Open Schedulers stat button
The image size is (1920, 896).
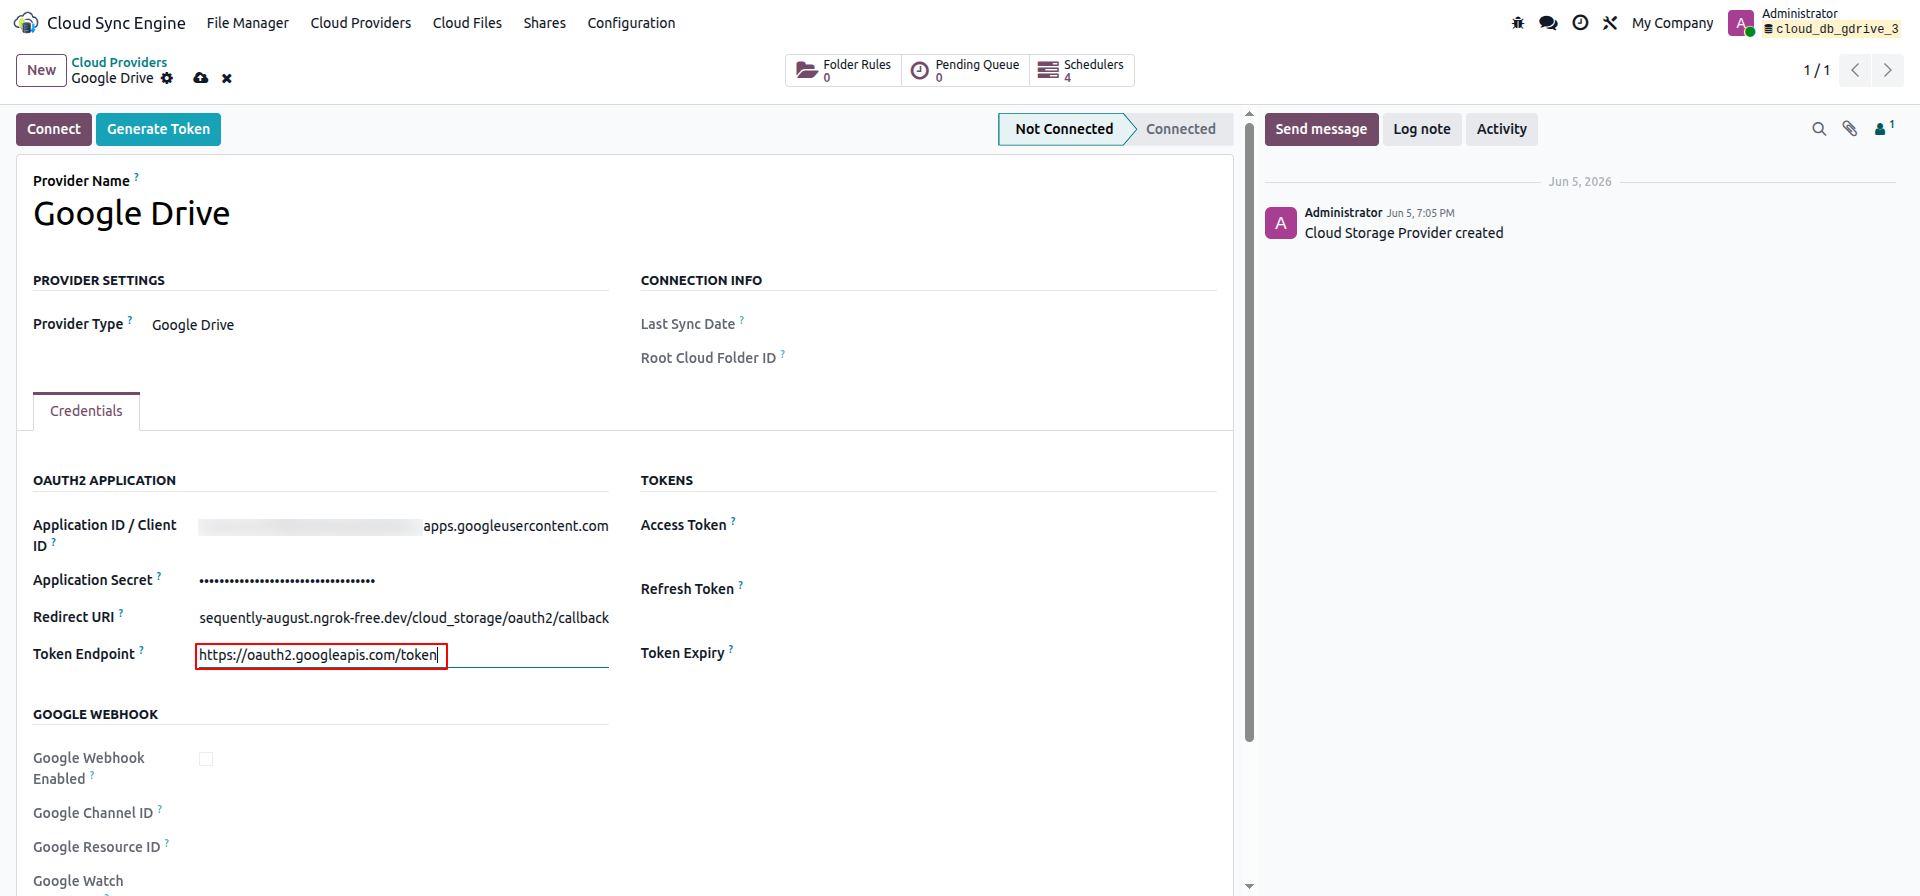point(1081,70)
